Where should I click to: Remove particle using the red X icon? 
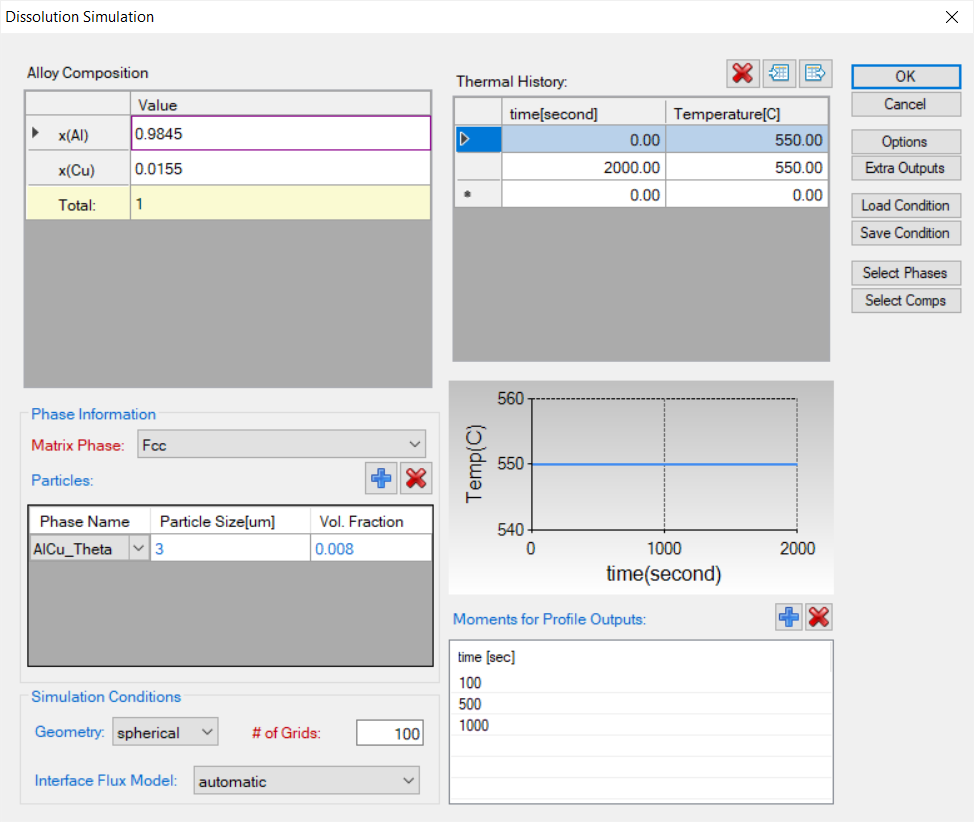point(416,479)
